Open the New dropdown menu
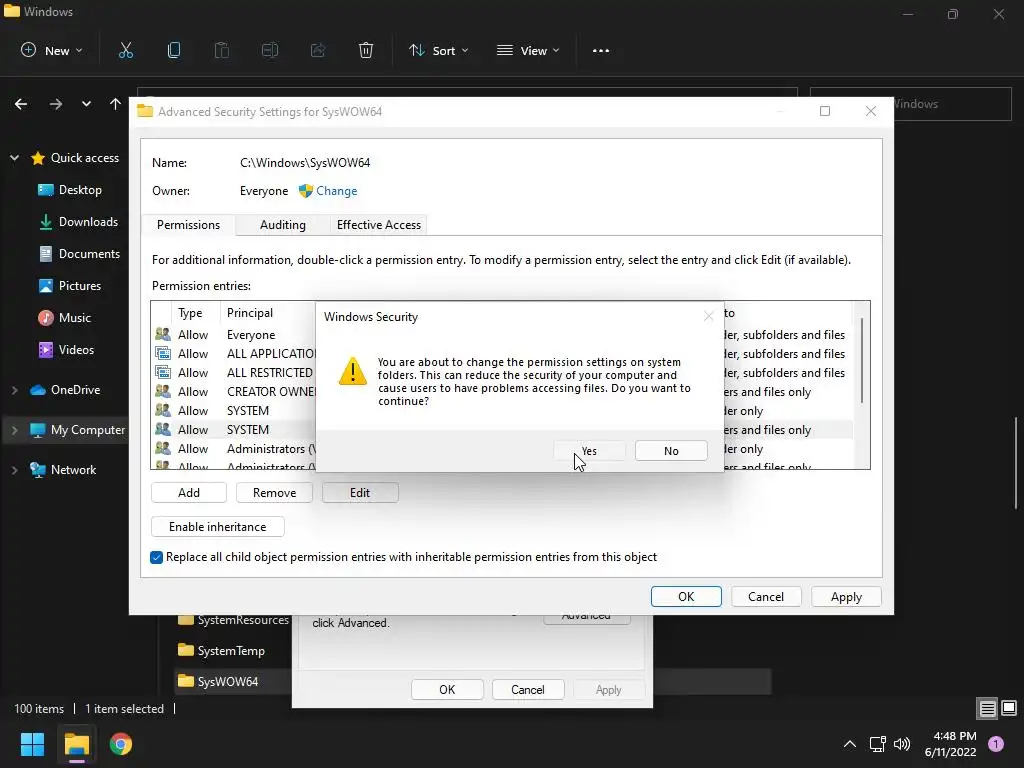Screen dimensions: 1024x768 pos(52,50)
